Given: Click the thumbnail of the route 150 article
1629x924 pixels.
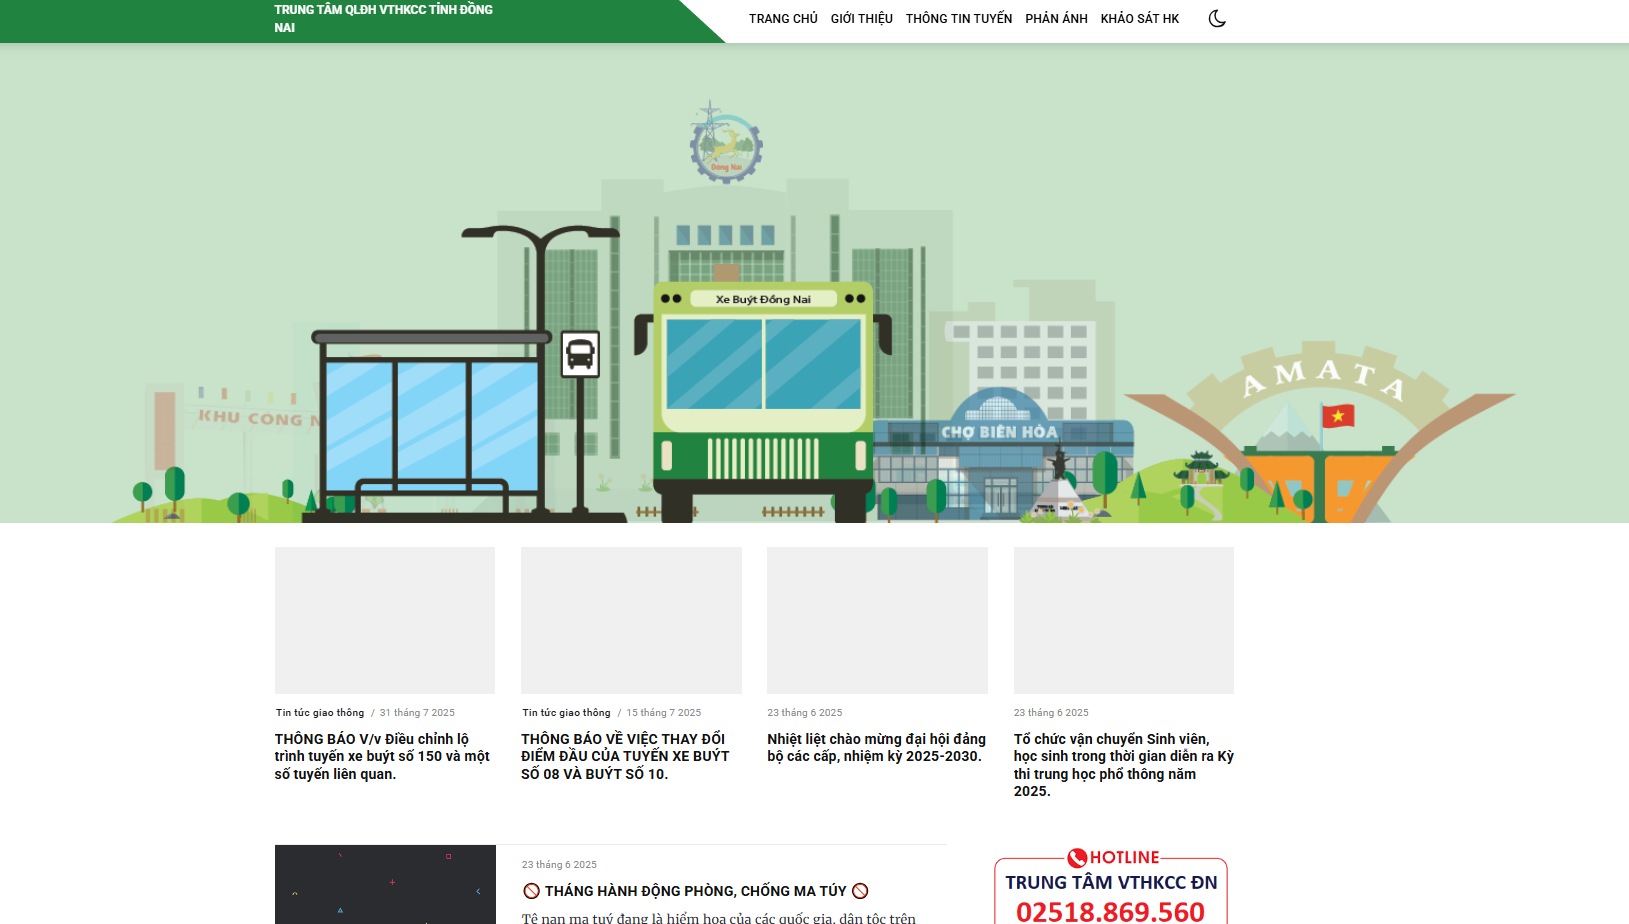Looking at the screenshot, I should coord(385,620).
